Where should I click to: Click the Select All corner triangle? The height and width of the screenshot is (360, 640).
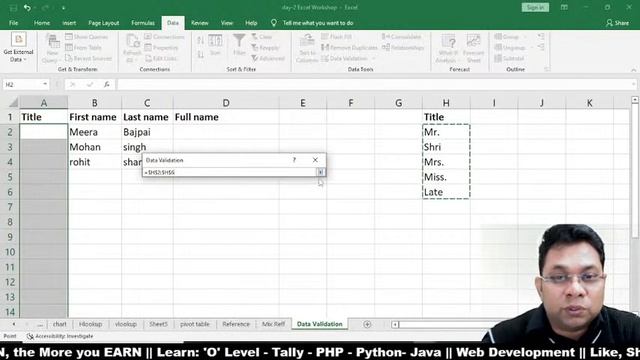click(13, 103)
